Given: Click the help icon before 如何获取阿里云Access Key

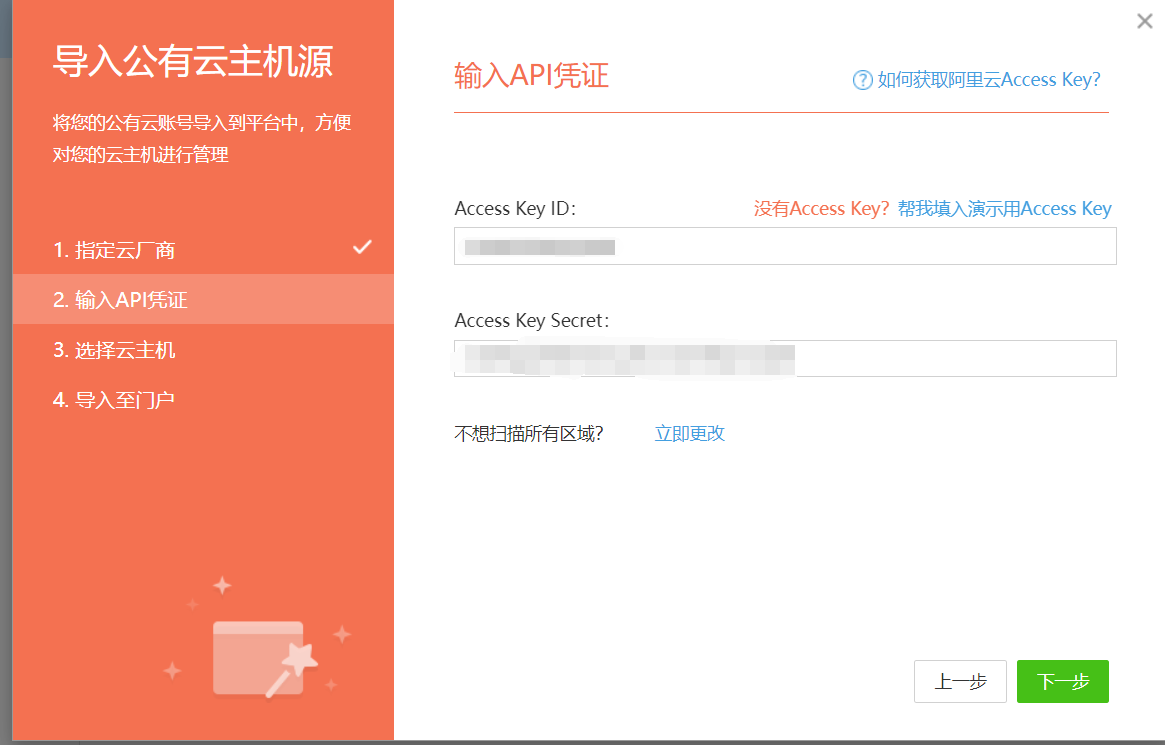Looking at the screenshot, I should [861, 80].
